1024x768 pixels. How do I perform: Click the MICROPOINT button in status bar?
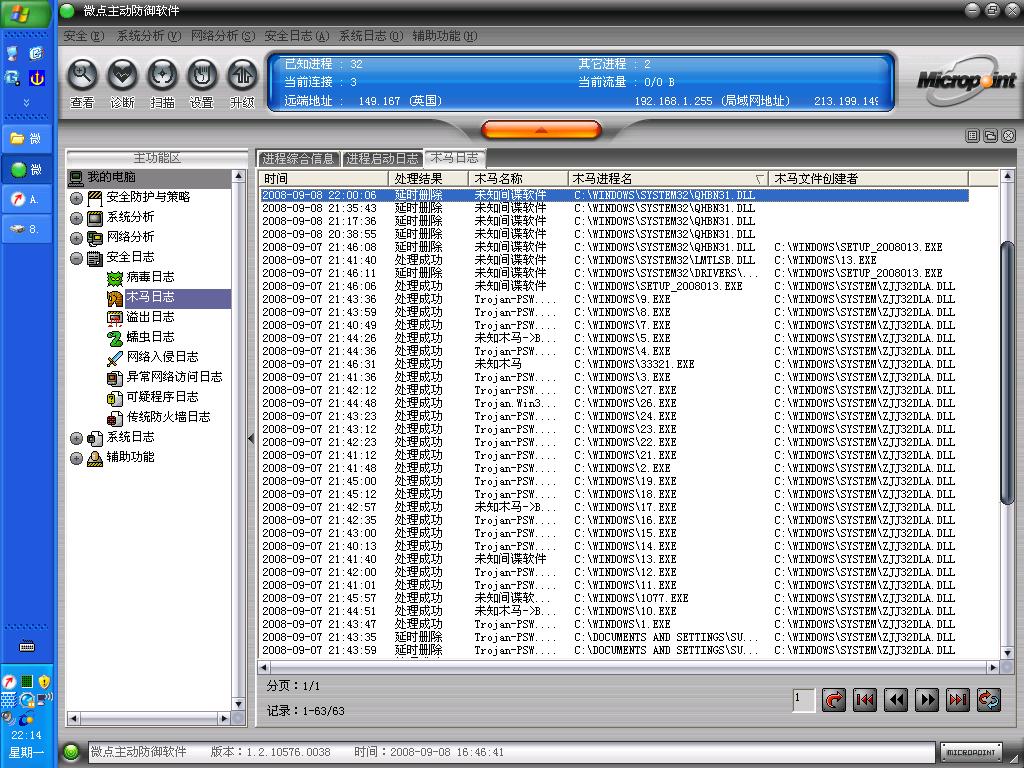click(970, 752)
